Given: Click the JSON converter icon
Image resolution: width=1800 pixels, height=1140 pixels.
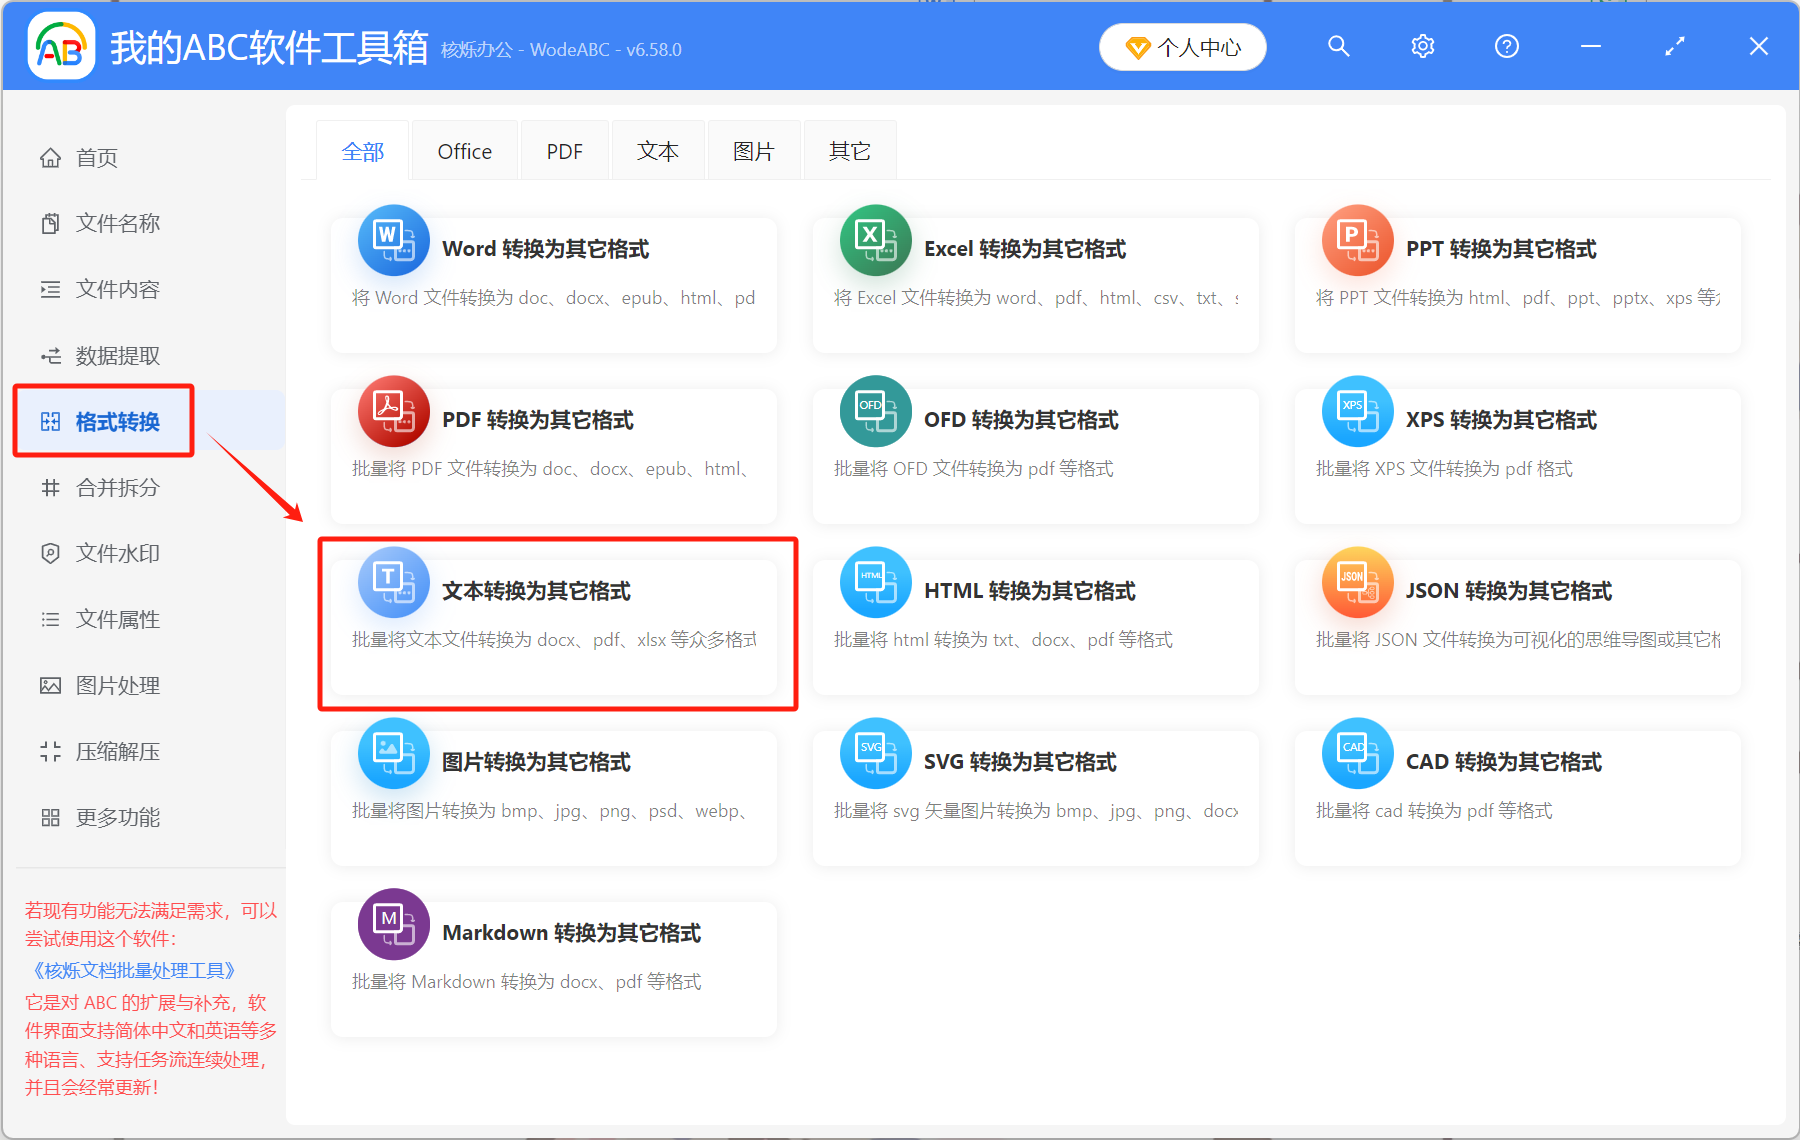Looking at the screenshot, I should click(x=1356, y=582).
